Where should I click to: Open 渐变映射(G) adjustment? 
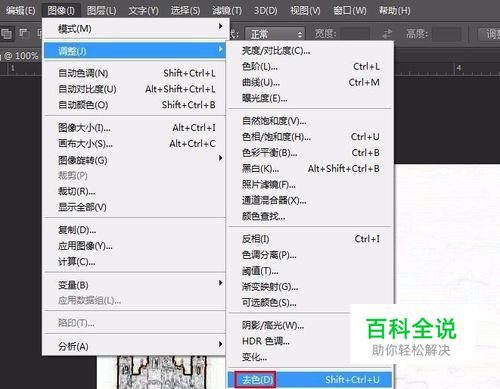point(310,287)
